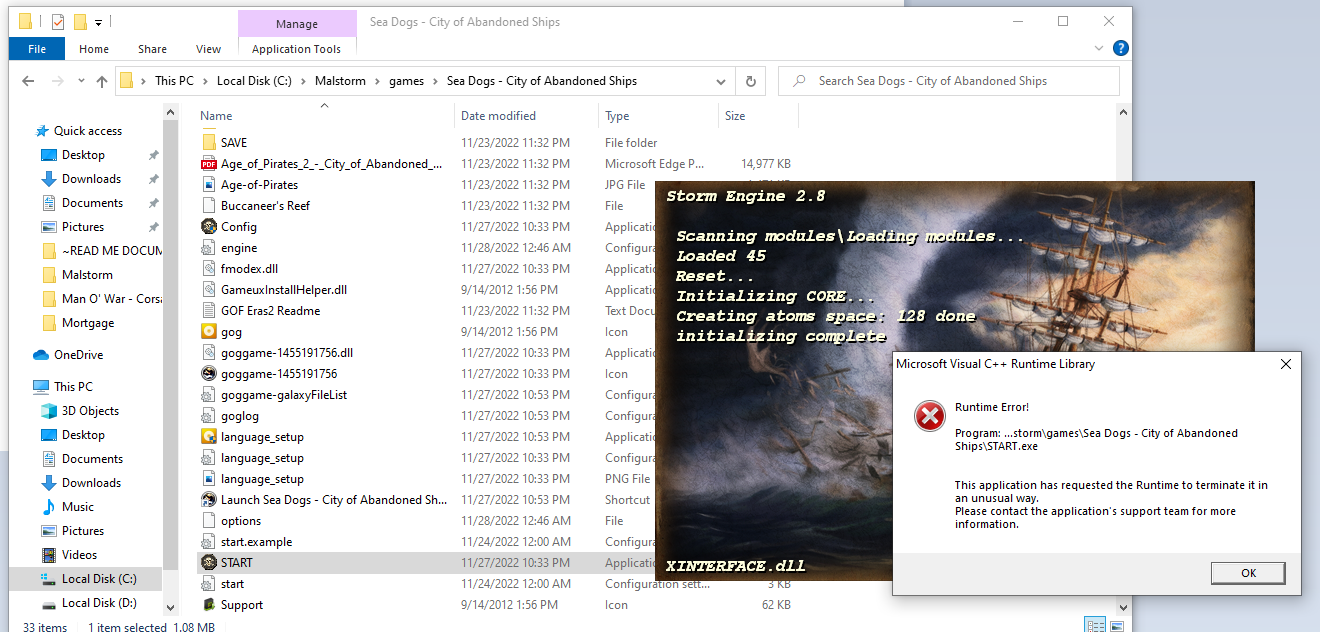Open address bar history dropdown

point(722,82)
